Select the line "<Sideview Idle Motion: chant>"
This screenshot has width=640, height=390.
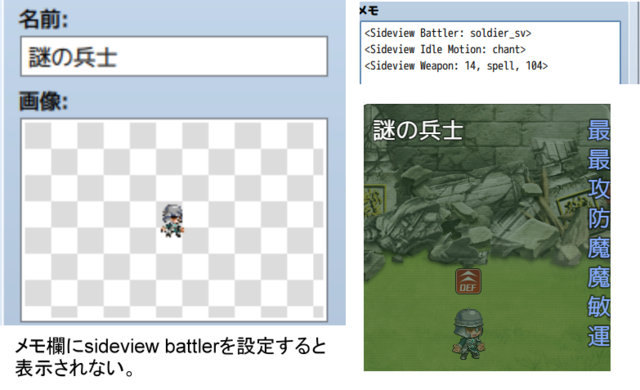pos(445,49)
